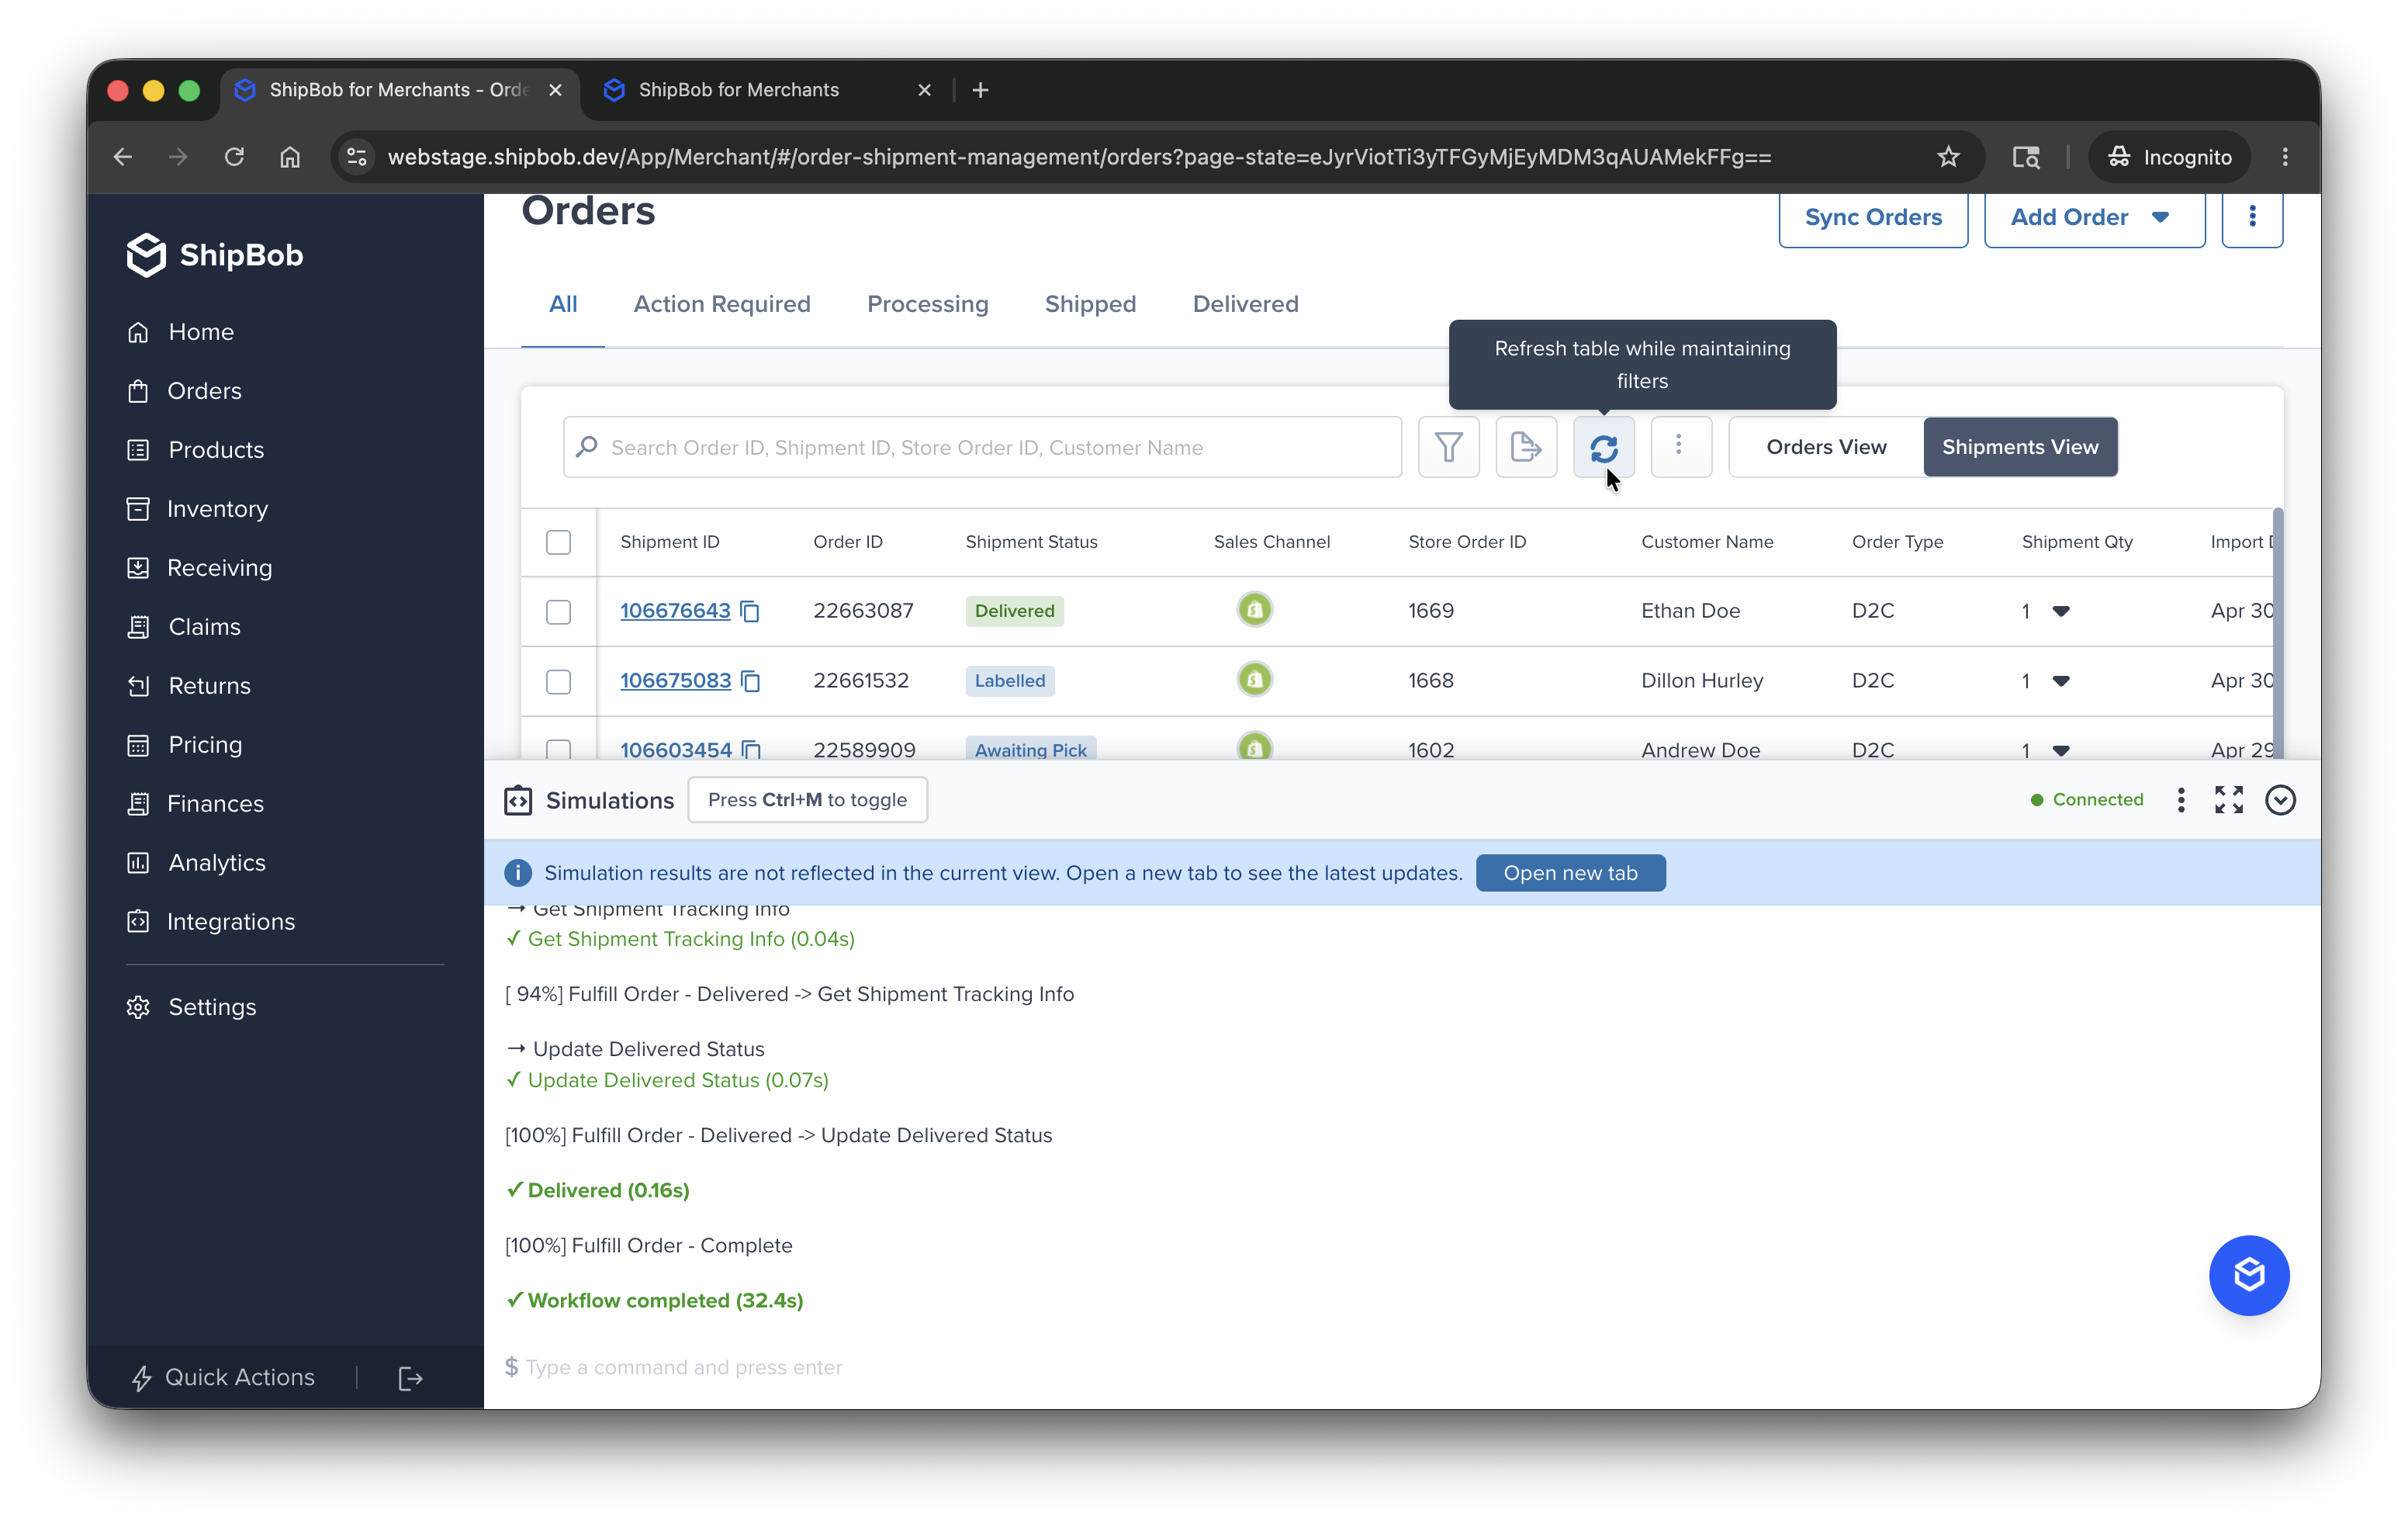Click the Settings gear icon
2408x1524 pixels.
coord(138,1007)
